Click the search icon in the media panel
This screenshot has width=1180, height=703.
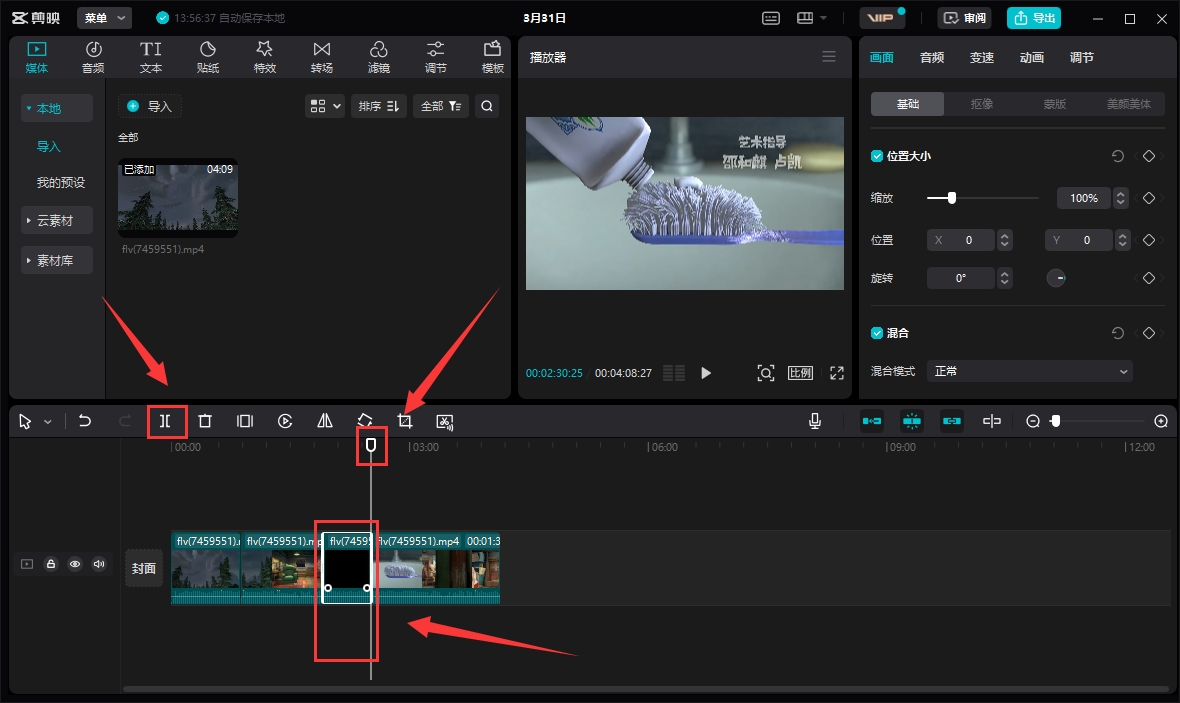click(x=487, y=106)
